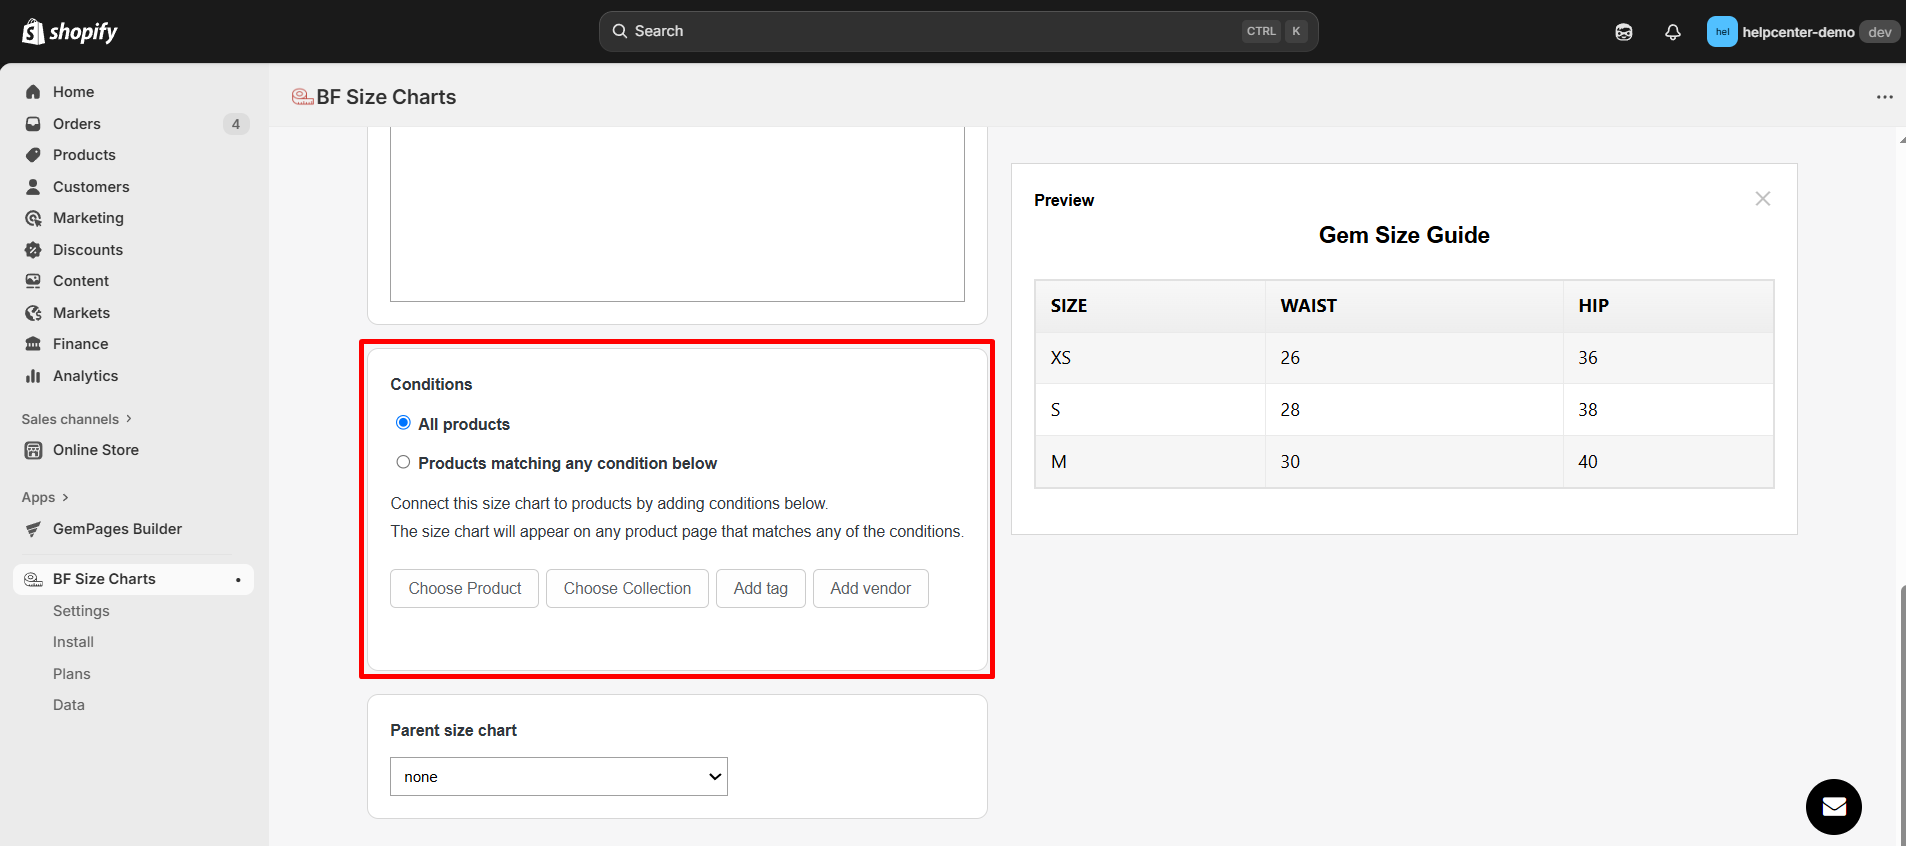
Task: Open the Sidekick assistant icon
Action: (1623, 32)
